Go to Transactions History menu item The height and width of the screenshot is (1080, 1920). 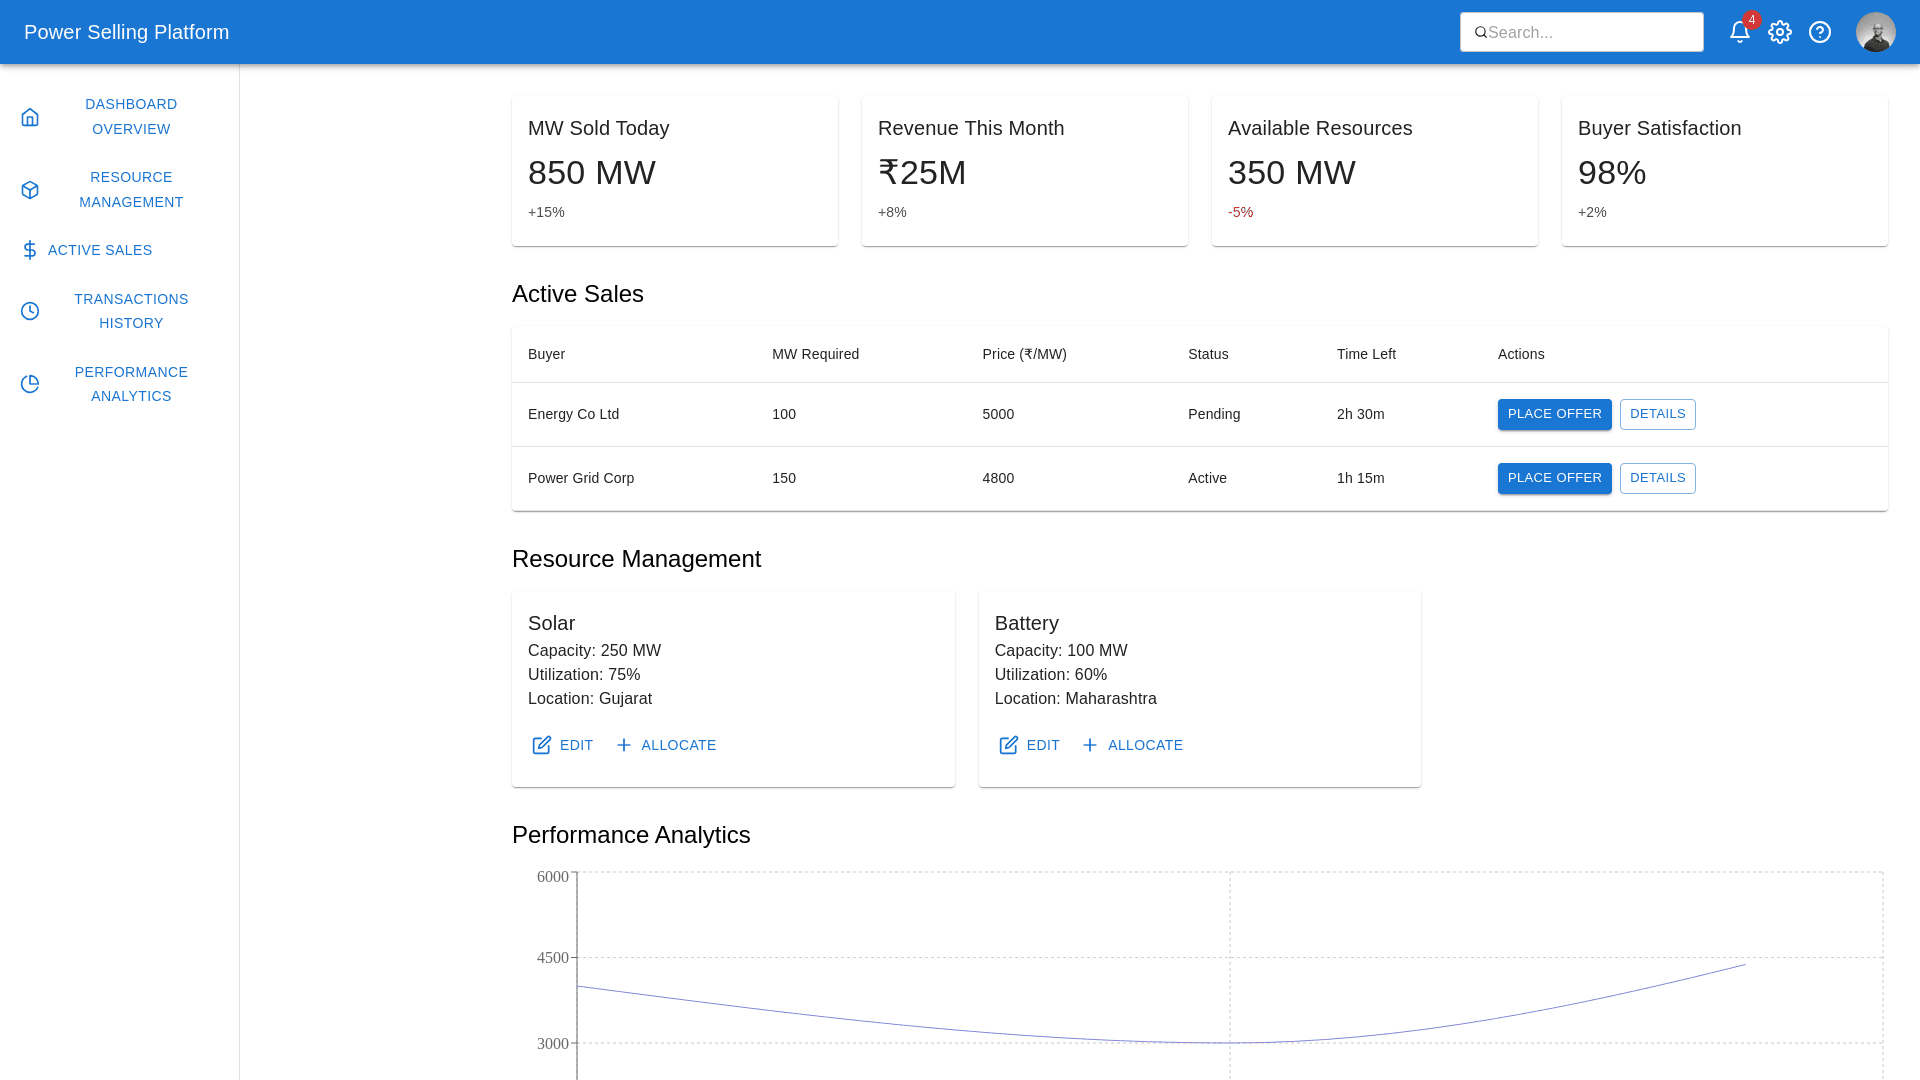pos(131,311)
